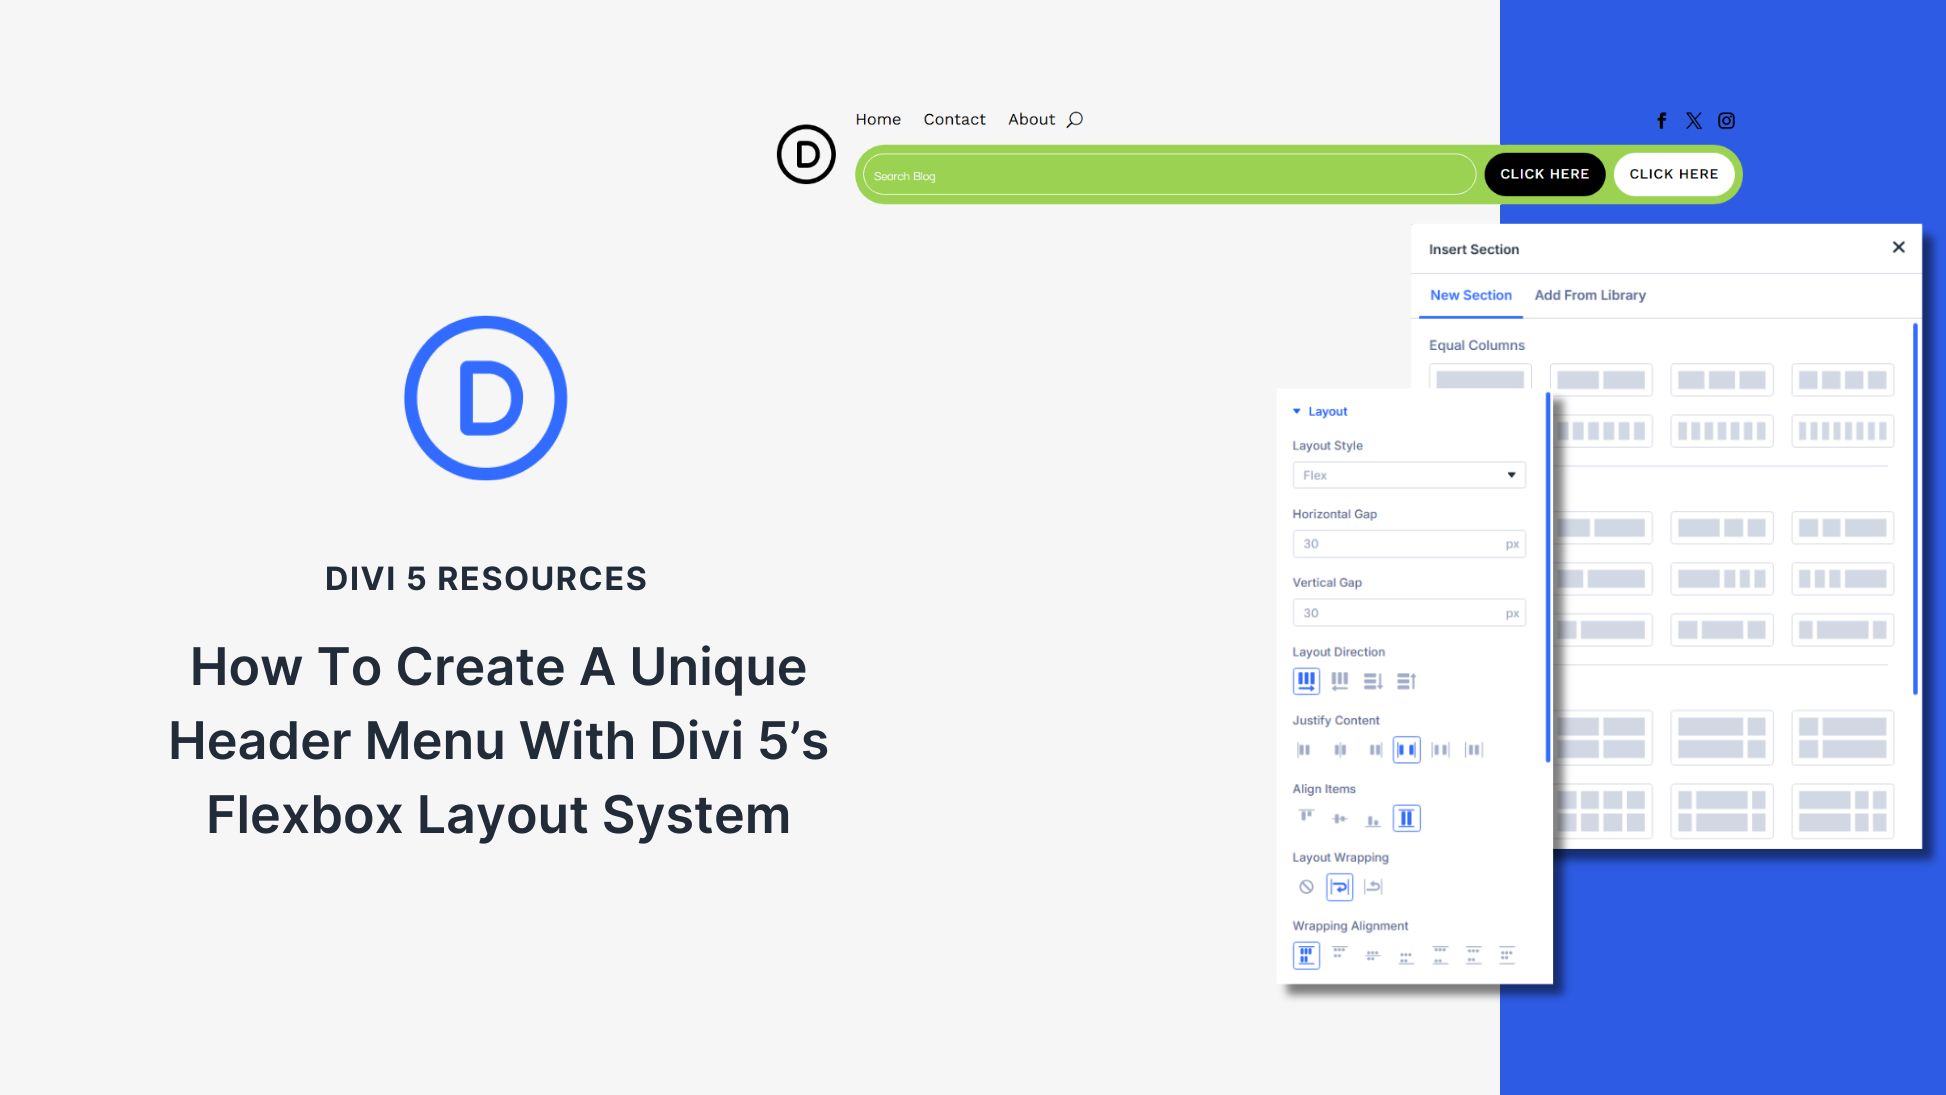Select the reverse row layout direction
Viewport: 1946px width, 1095px height.
point(1339,681)
